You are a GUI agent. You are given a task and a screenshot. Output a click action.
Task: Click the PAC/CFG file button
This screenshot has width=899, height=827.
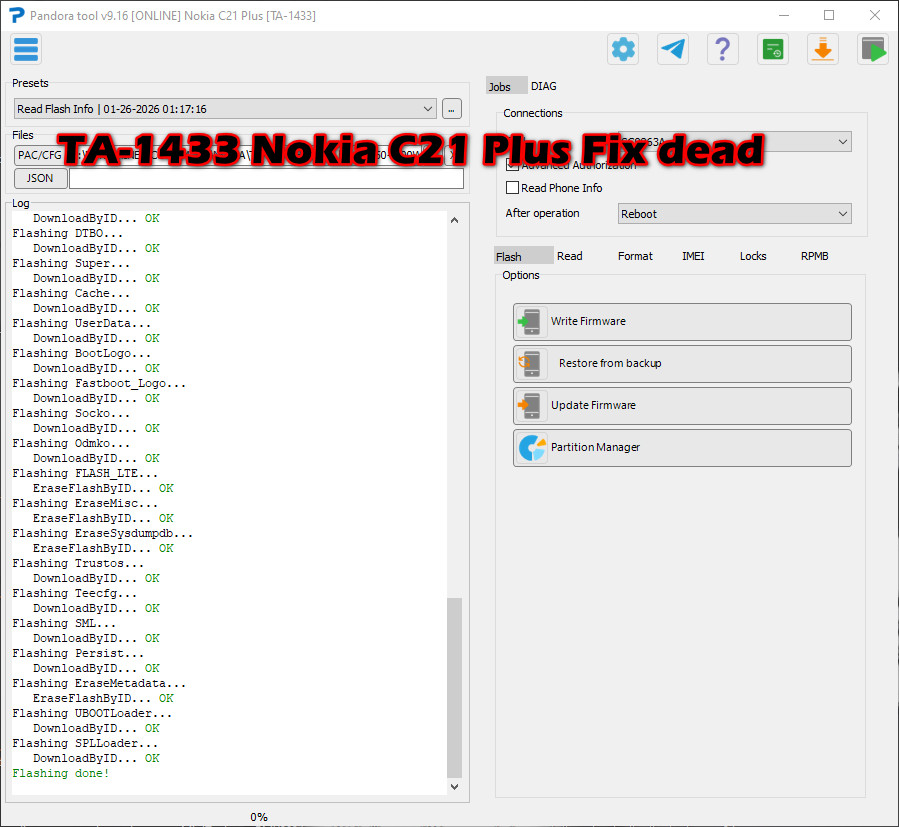pos(39,155)
